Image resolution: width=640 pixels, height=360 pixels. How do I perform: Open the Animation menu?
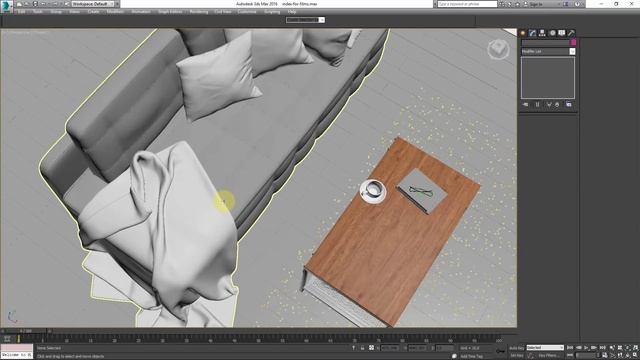[141, 12]
